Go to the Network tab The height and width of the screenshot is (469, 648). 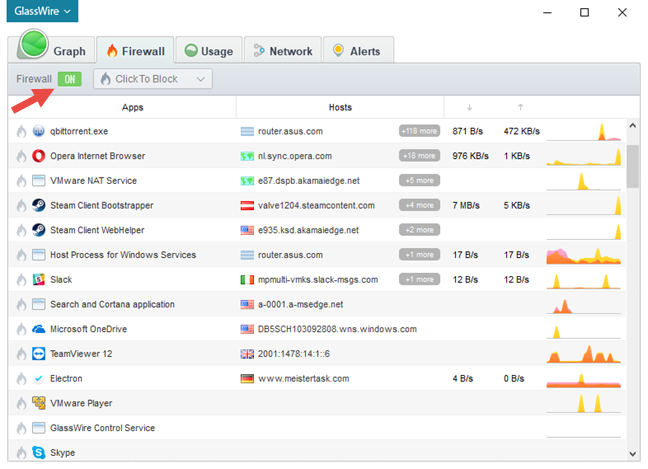pyautogui.click(x=283, y=50)
